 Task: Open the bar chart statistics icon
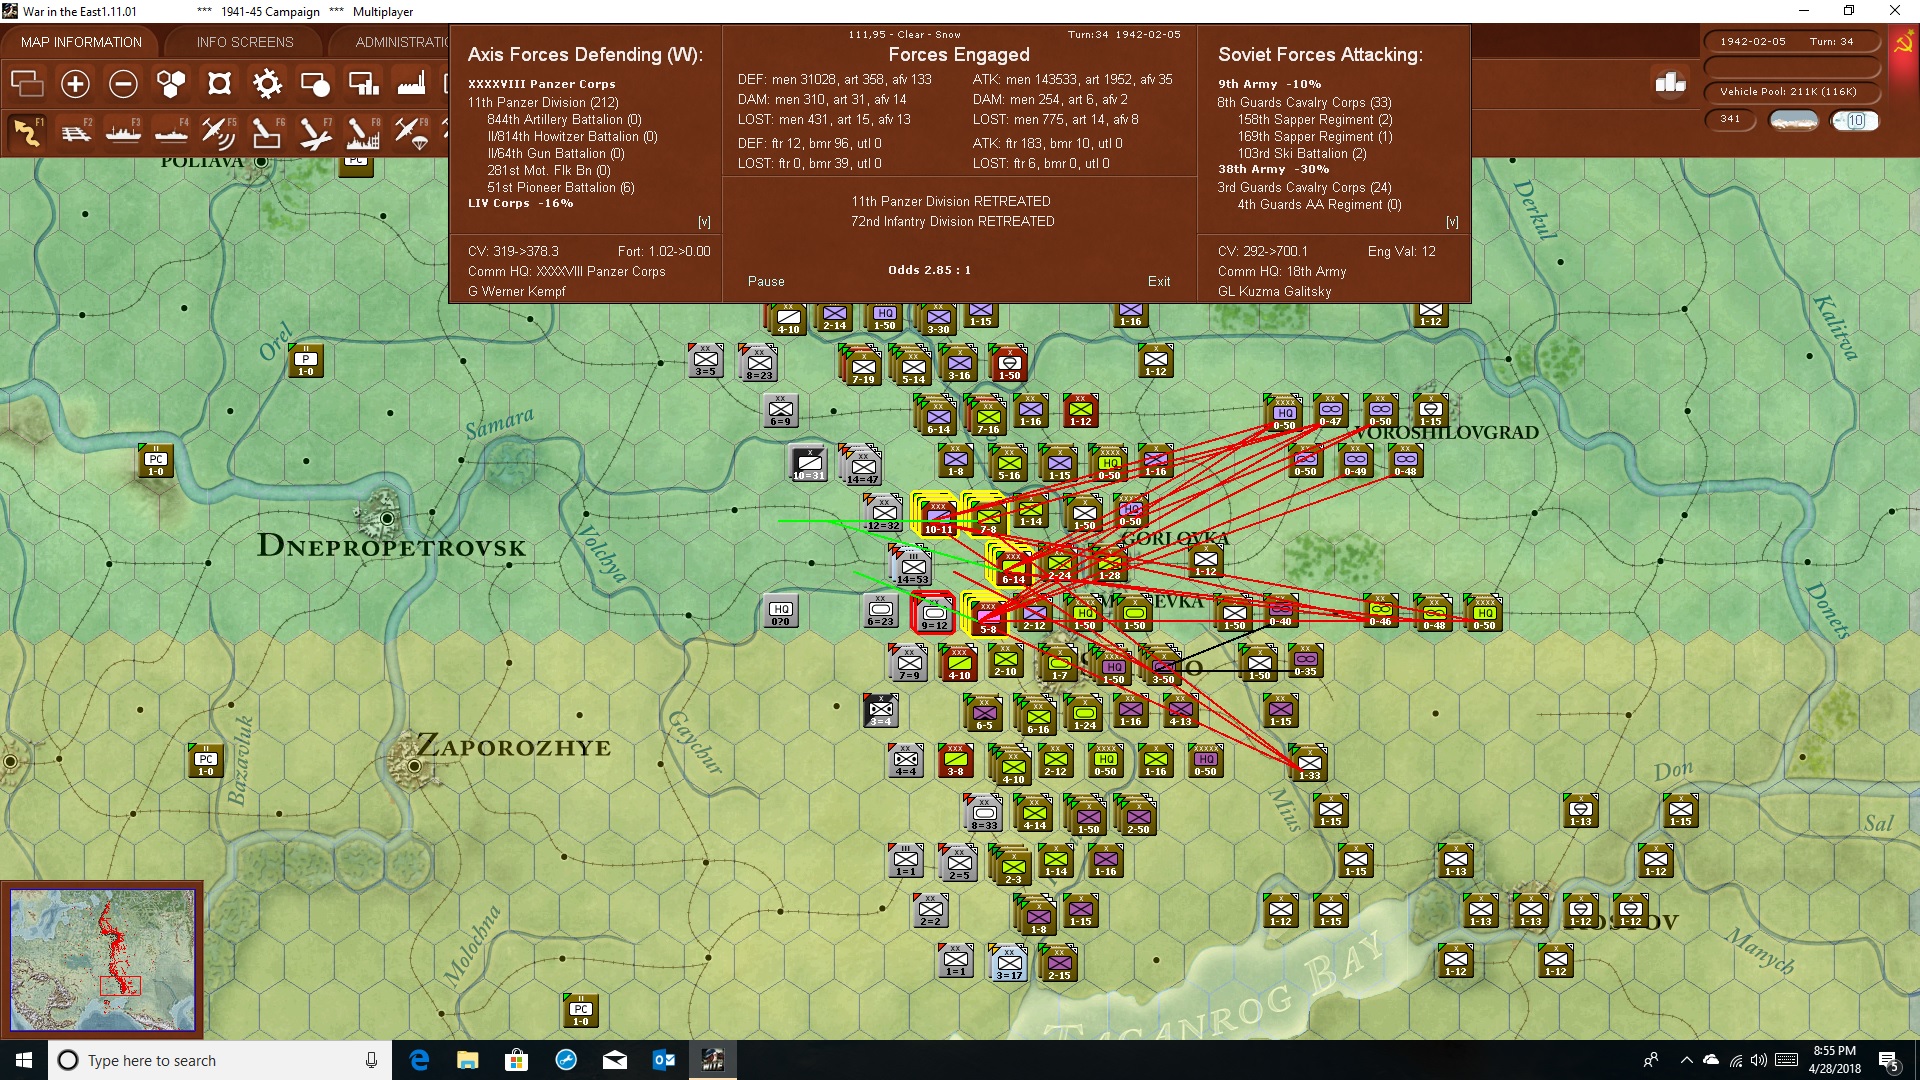point(1670,83)
